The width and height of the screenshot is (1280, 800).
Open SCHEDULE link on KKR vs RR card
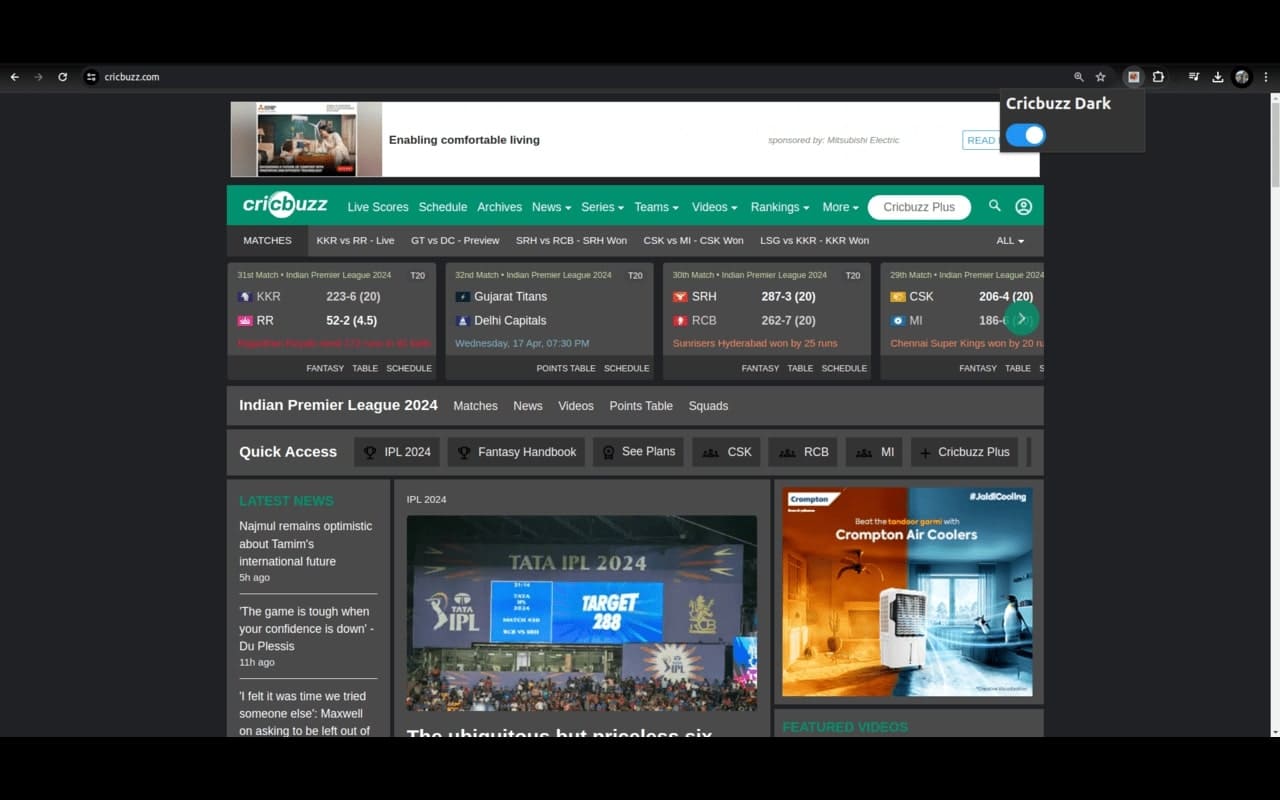click(409, 368)
